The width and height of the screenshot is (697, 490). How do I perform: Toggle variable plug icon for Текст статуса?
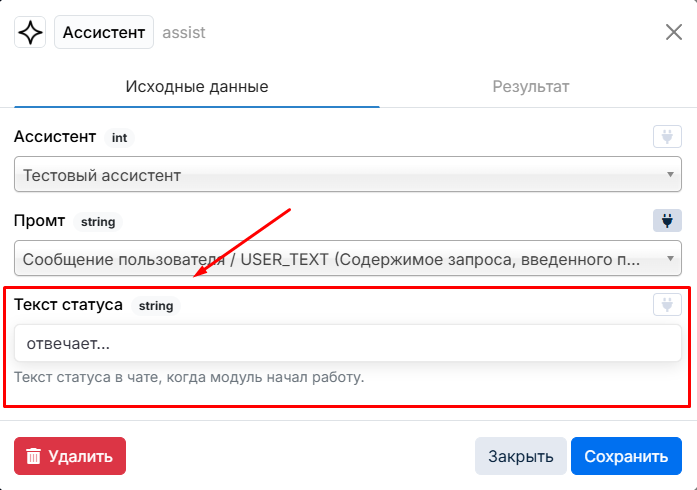667,305
